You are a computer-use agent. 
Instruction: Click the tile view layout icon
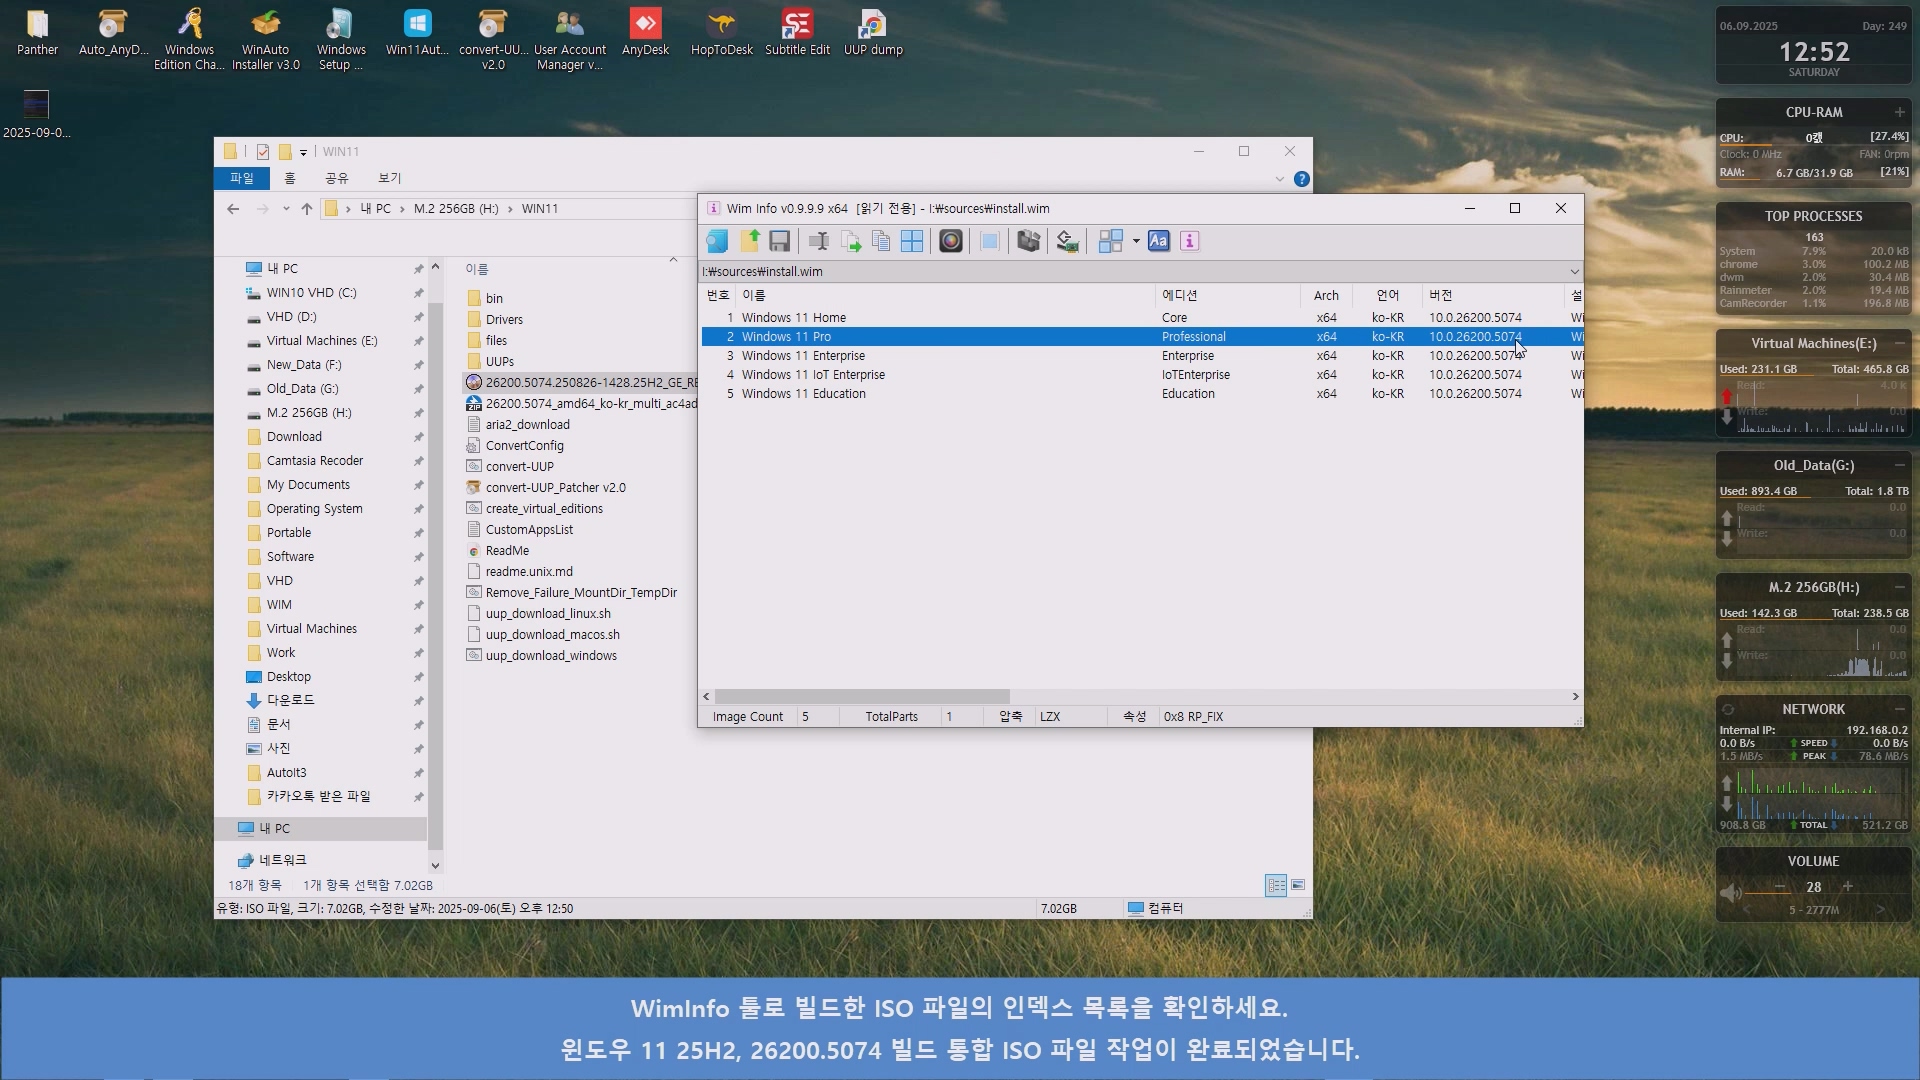pos(1110,241)
